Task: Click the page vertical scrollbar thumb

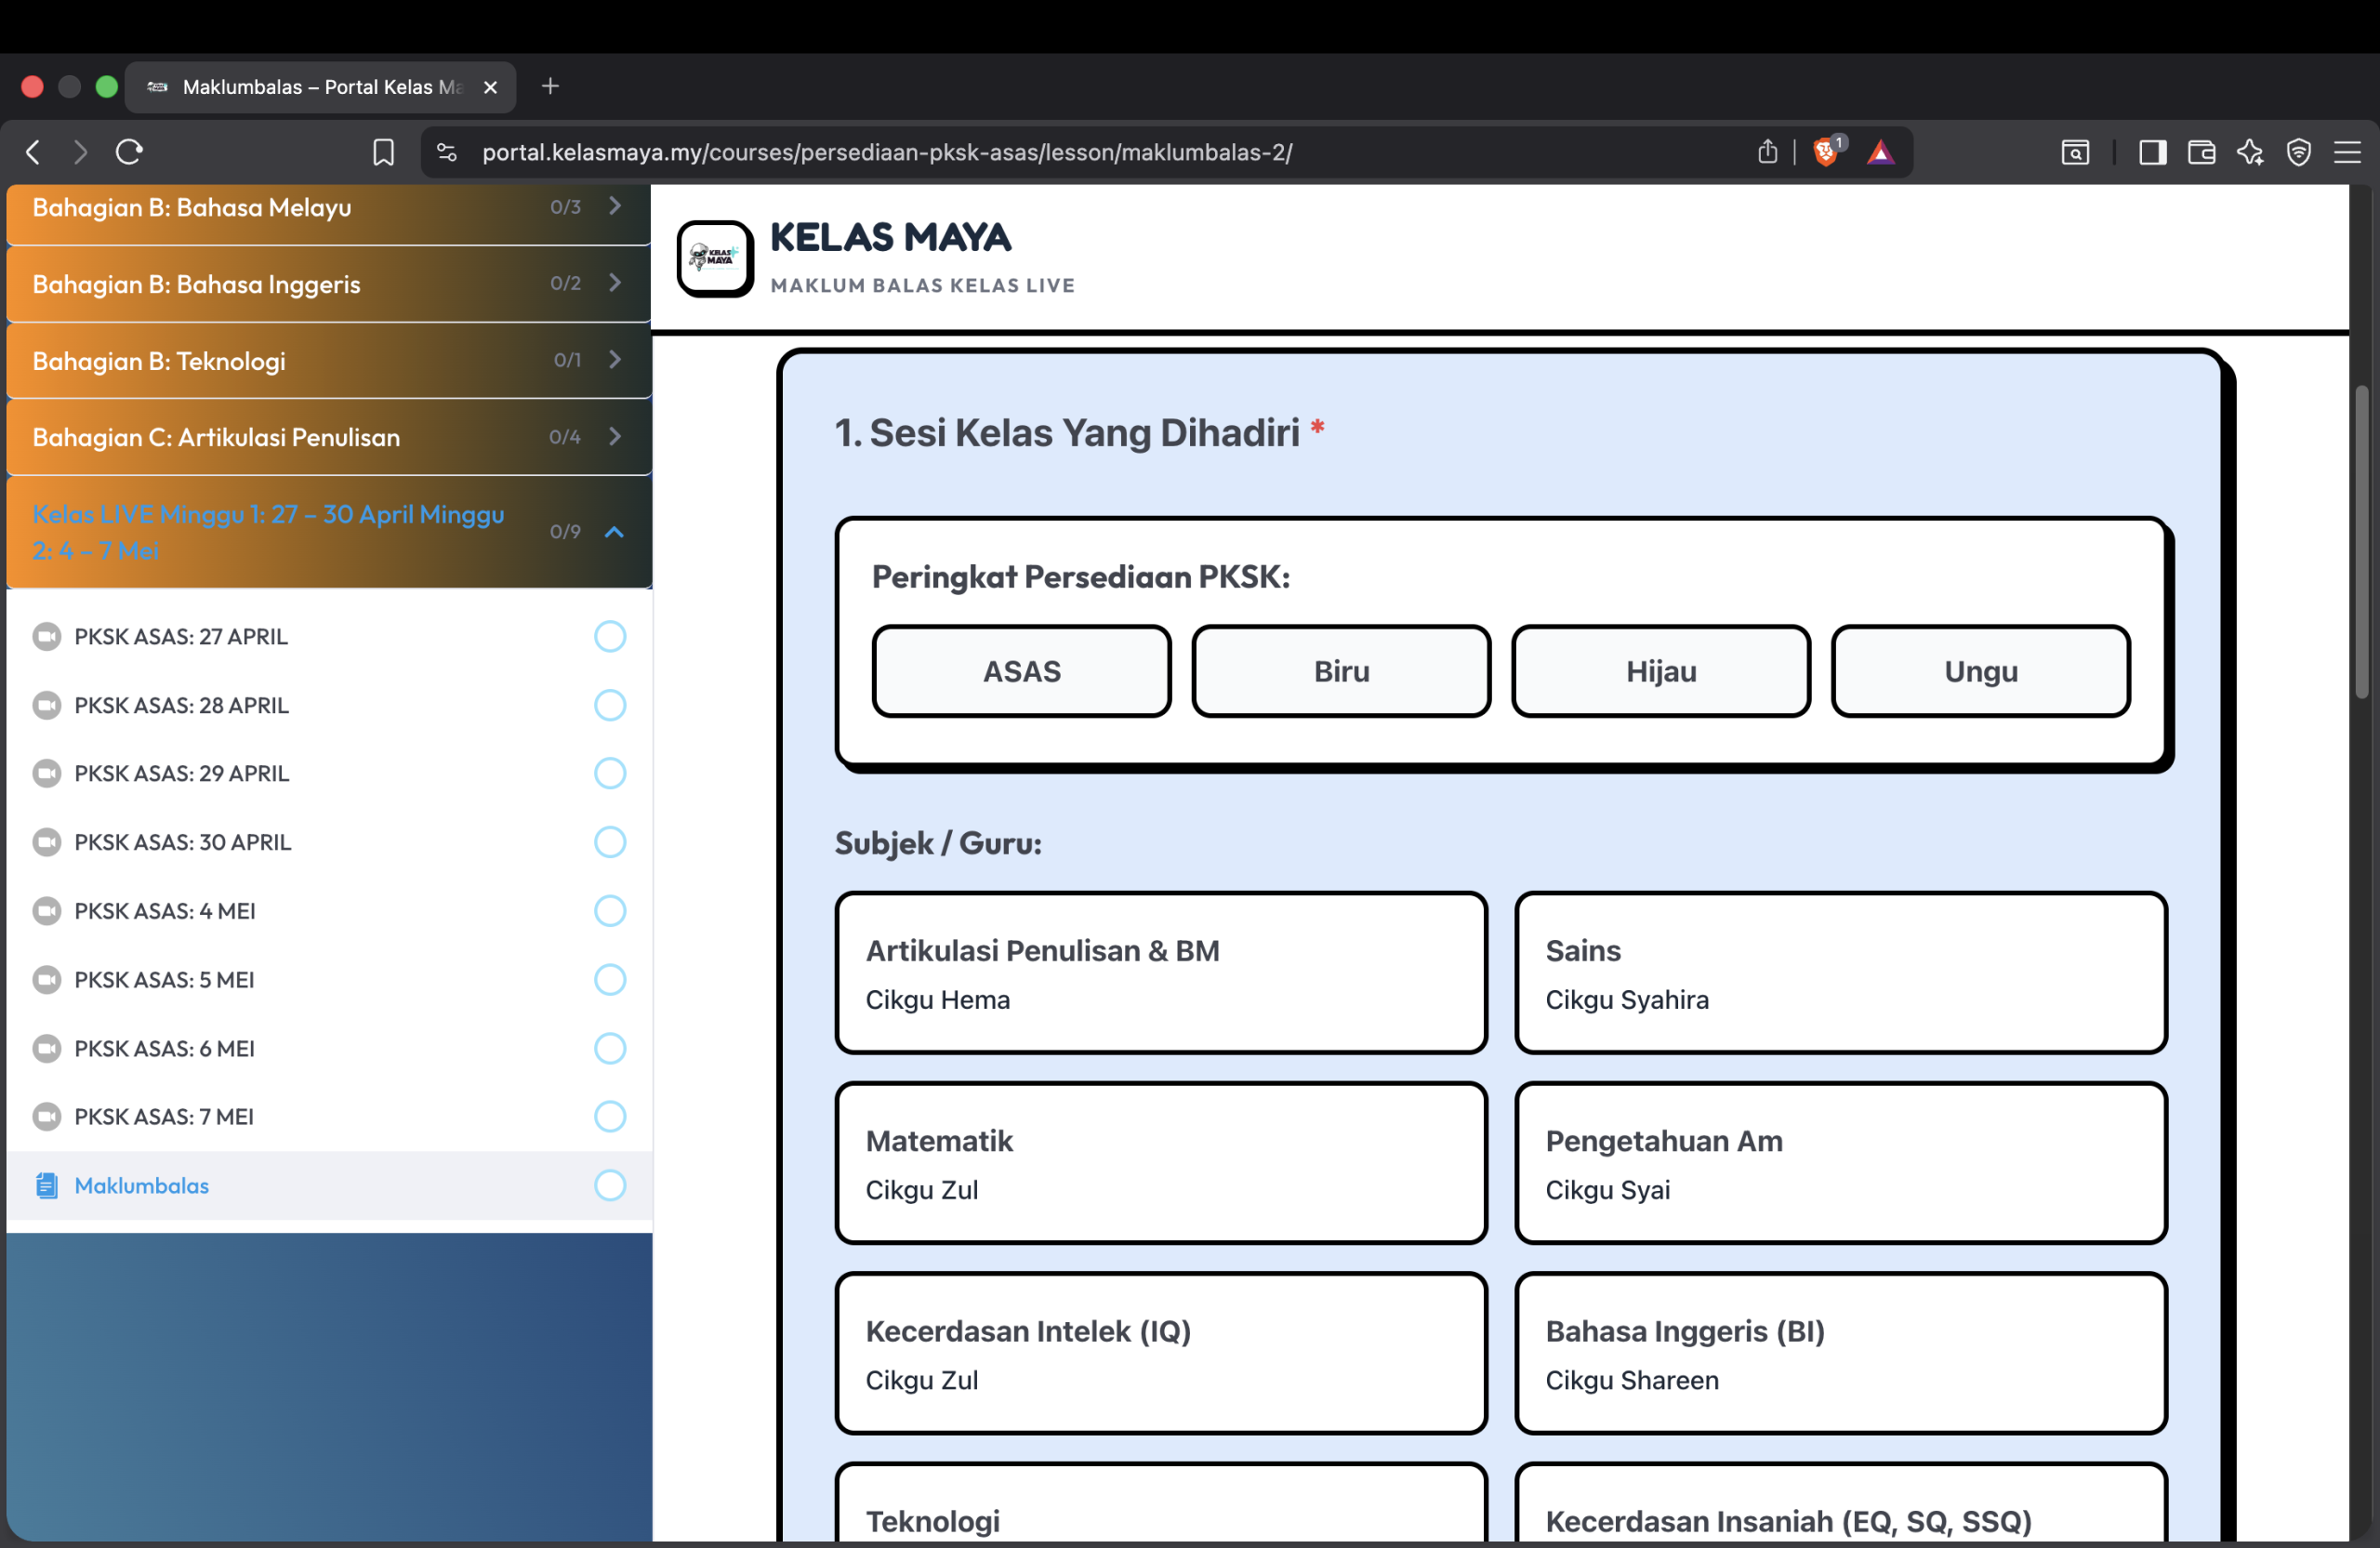Action: click(x=2361, y=541)
